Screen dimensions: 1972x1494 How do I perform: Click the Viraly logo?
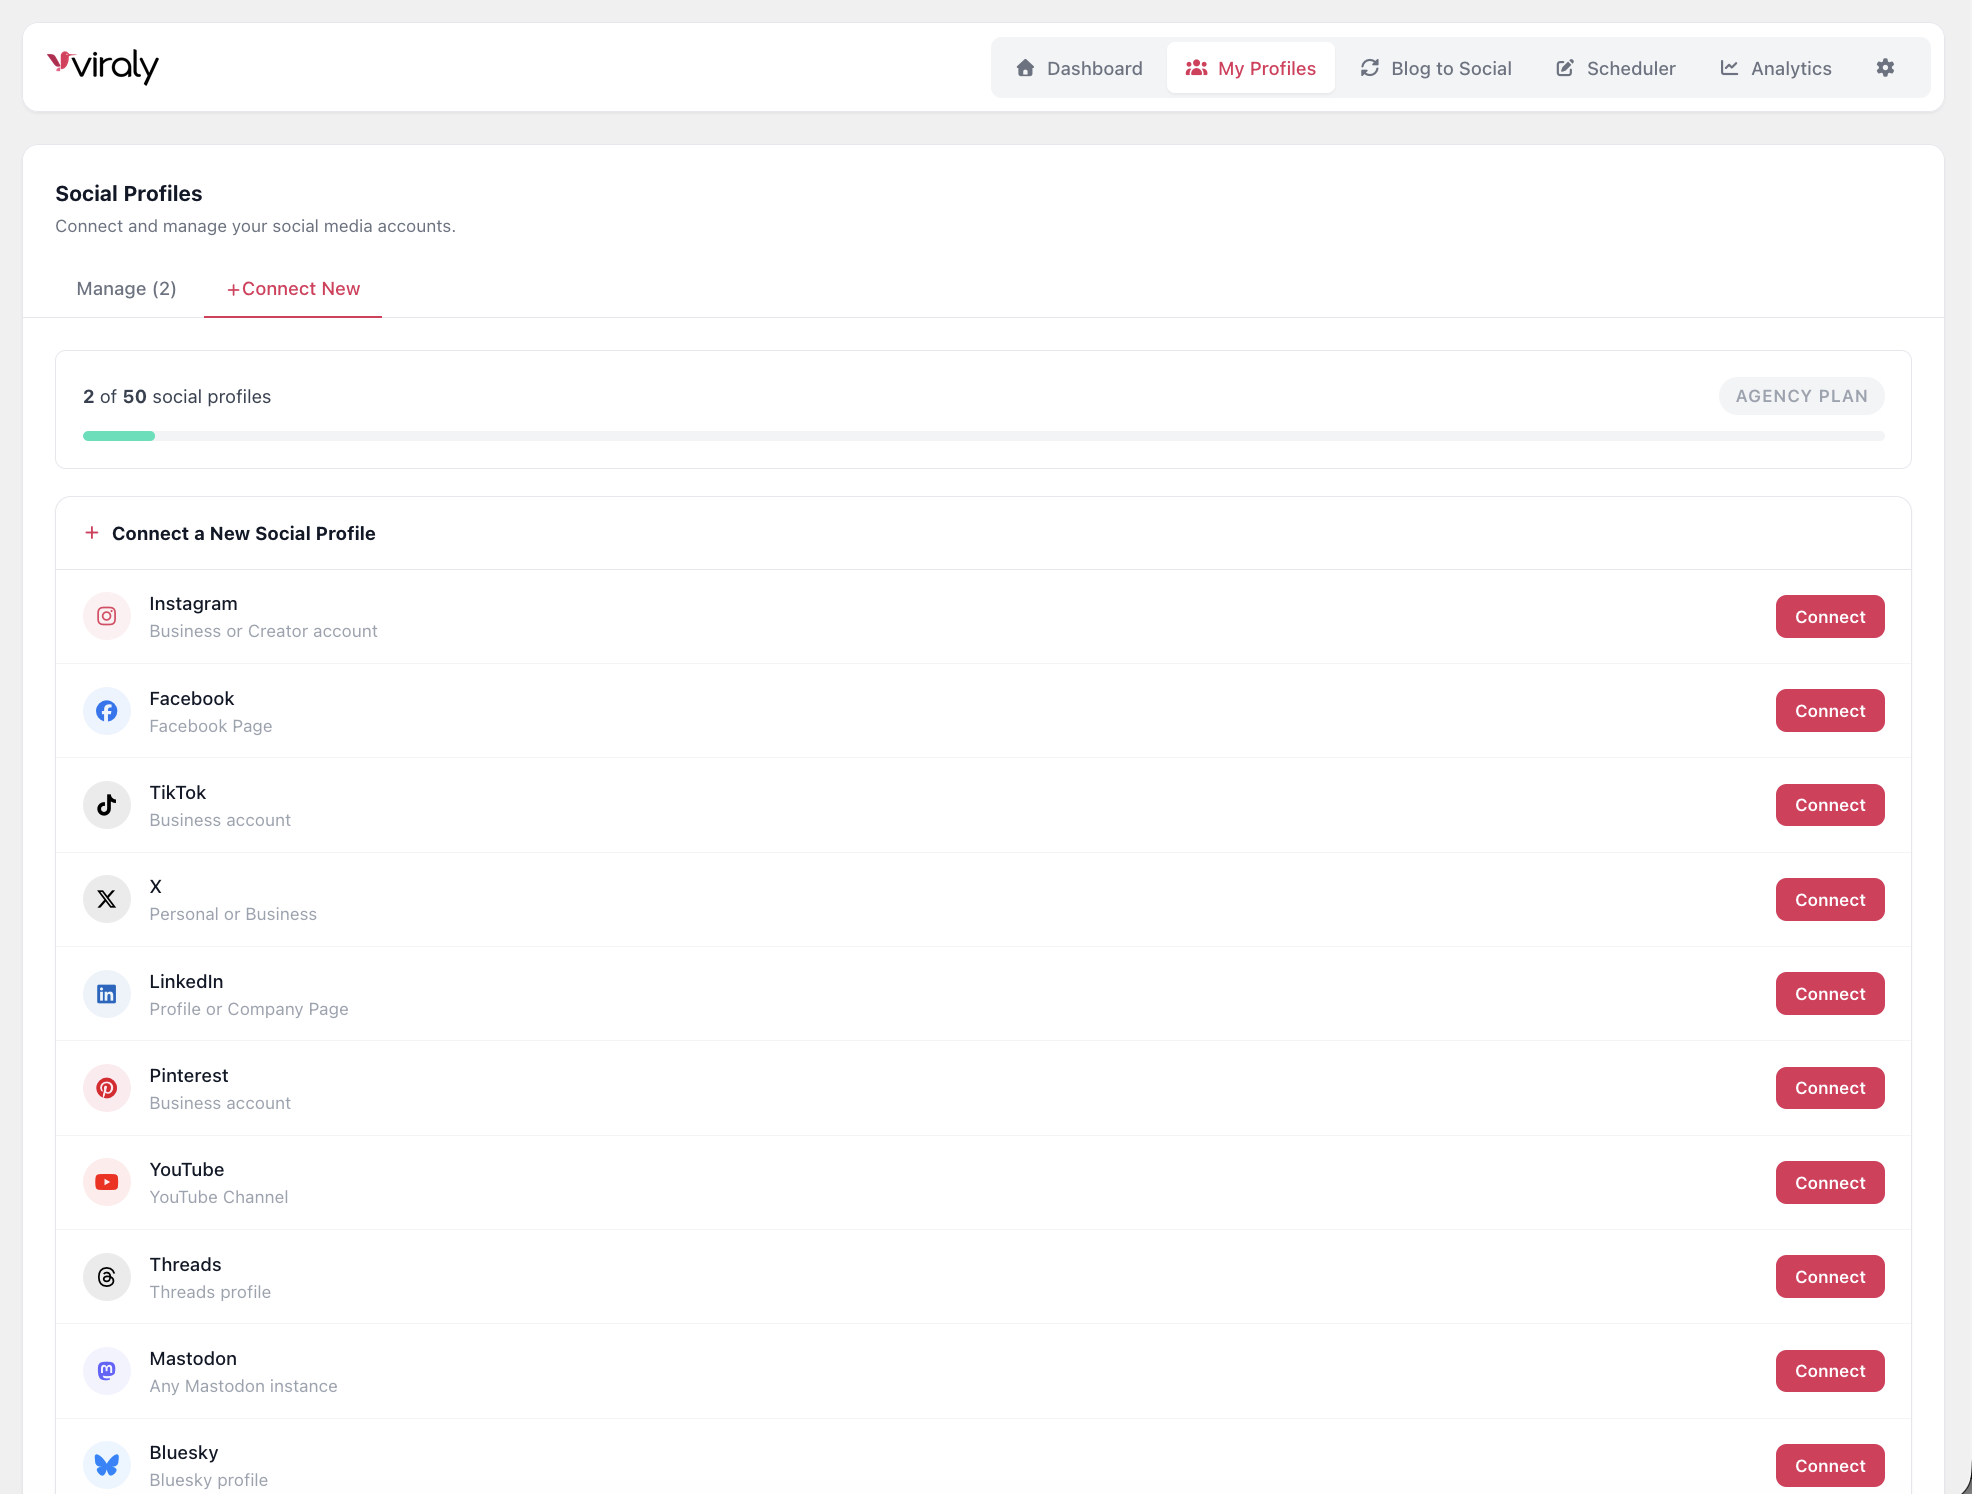coord(103,66)
